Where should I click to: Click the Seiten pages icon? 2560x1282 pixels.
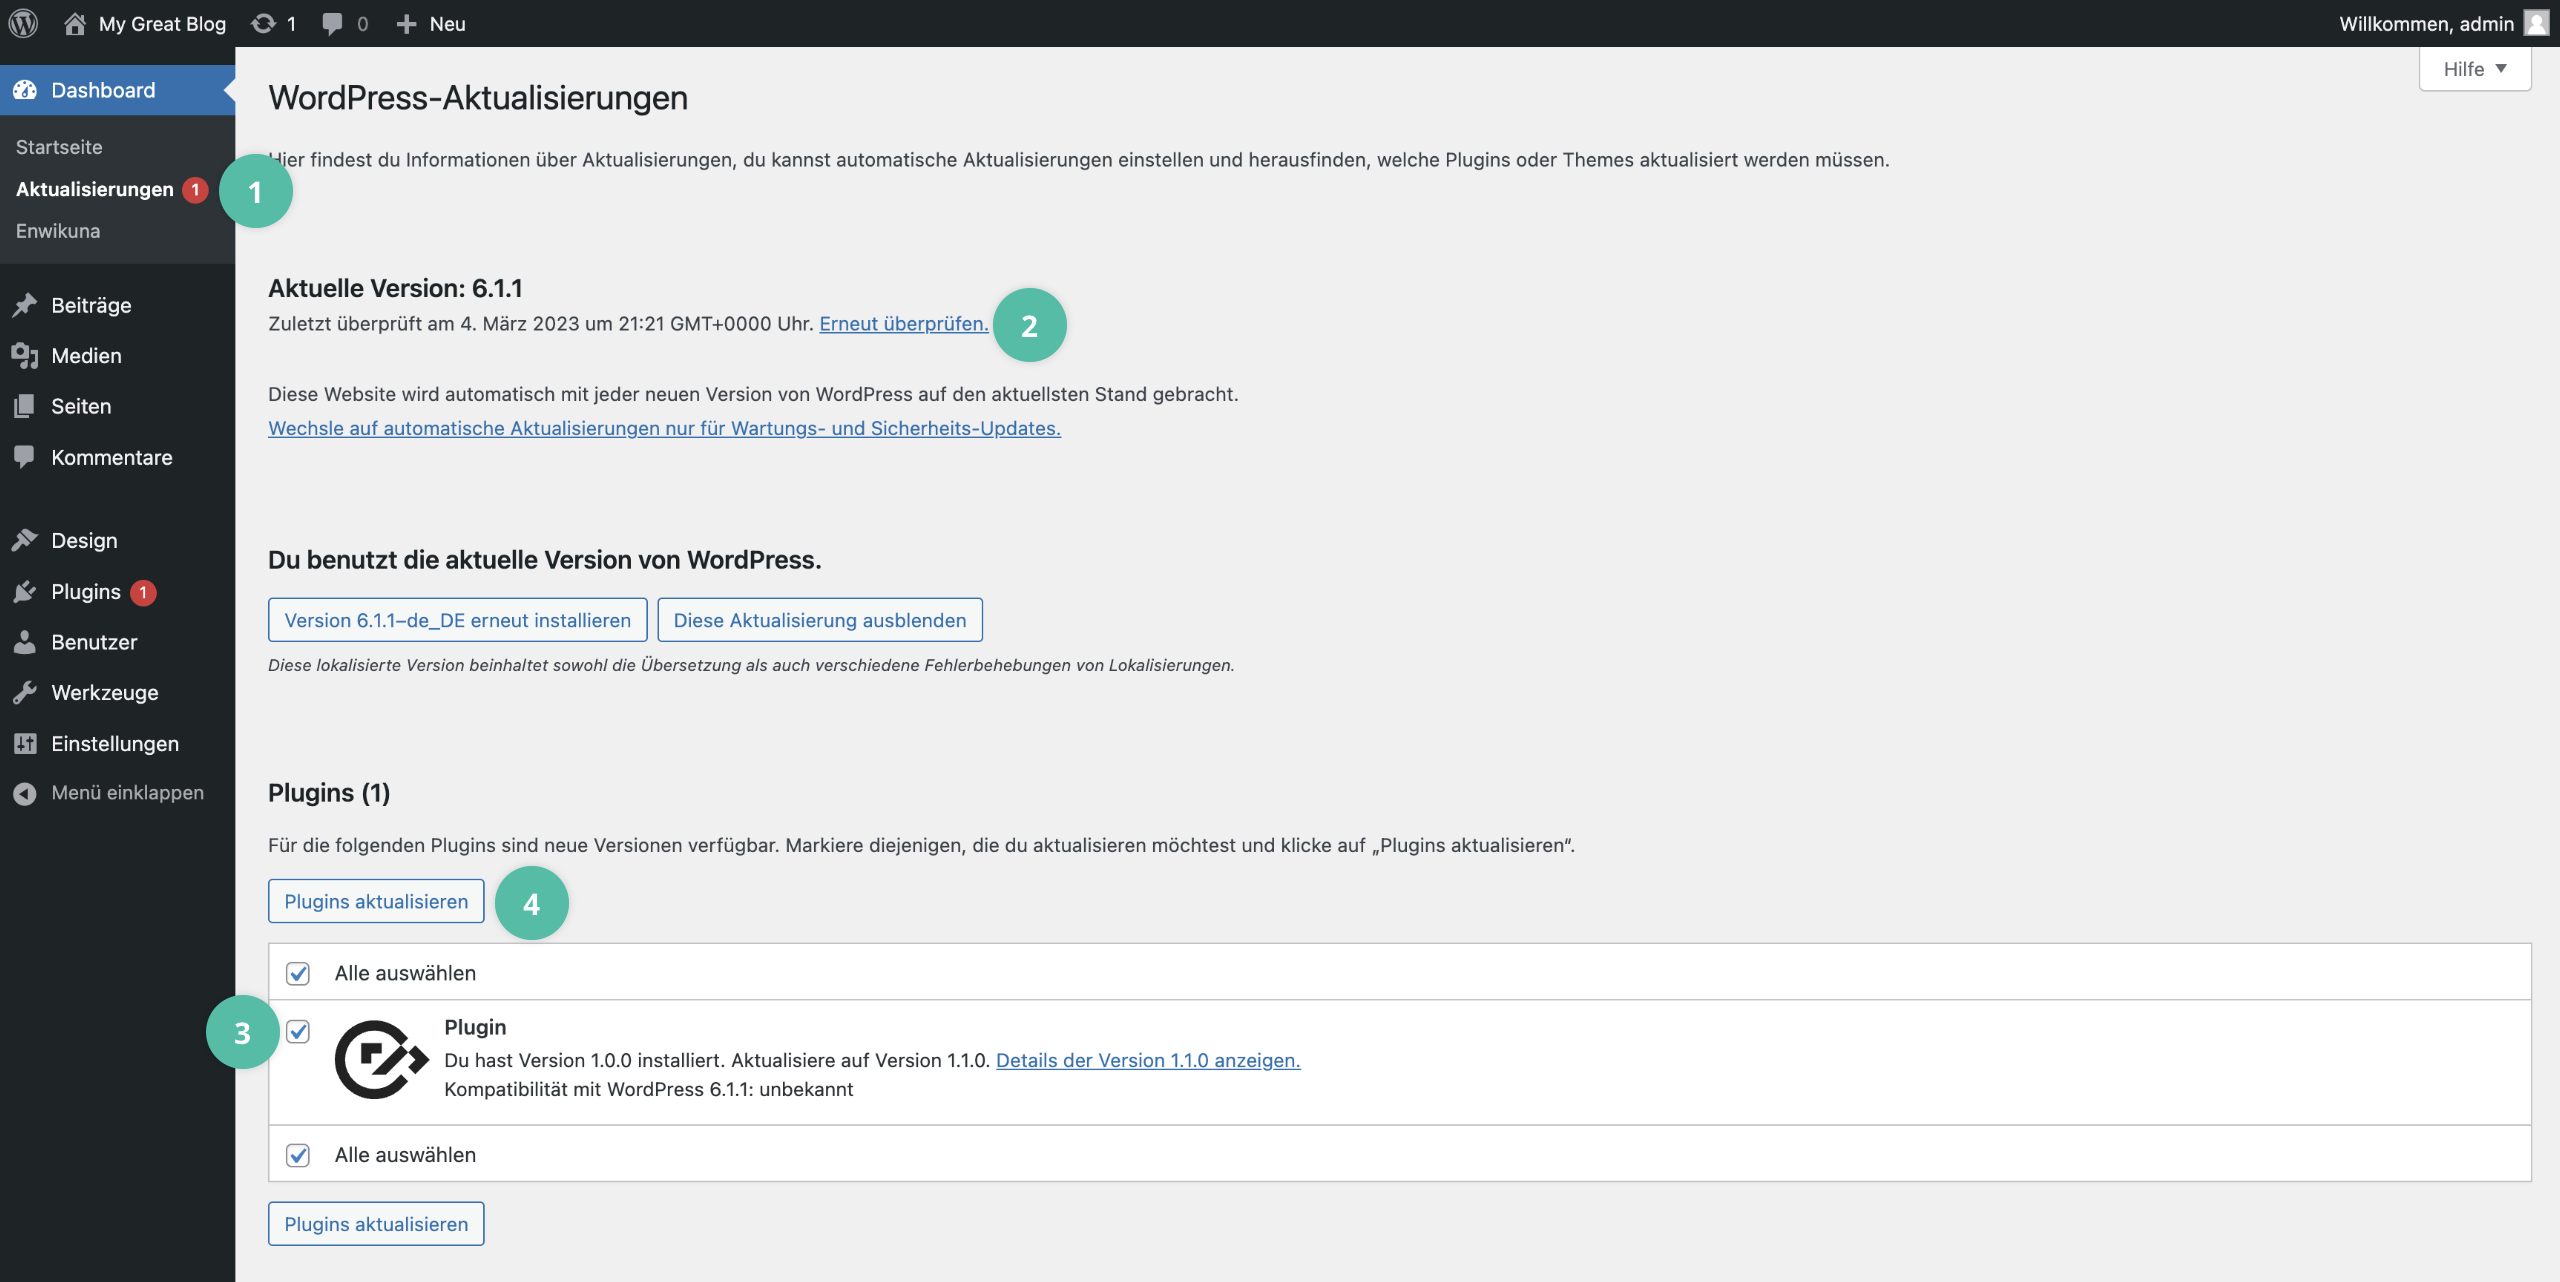click(25, 406)
